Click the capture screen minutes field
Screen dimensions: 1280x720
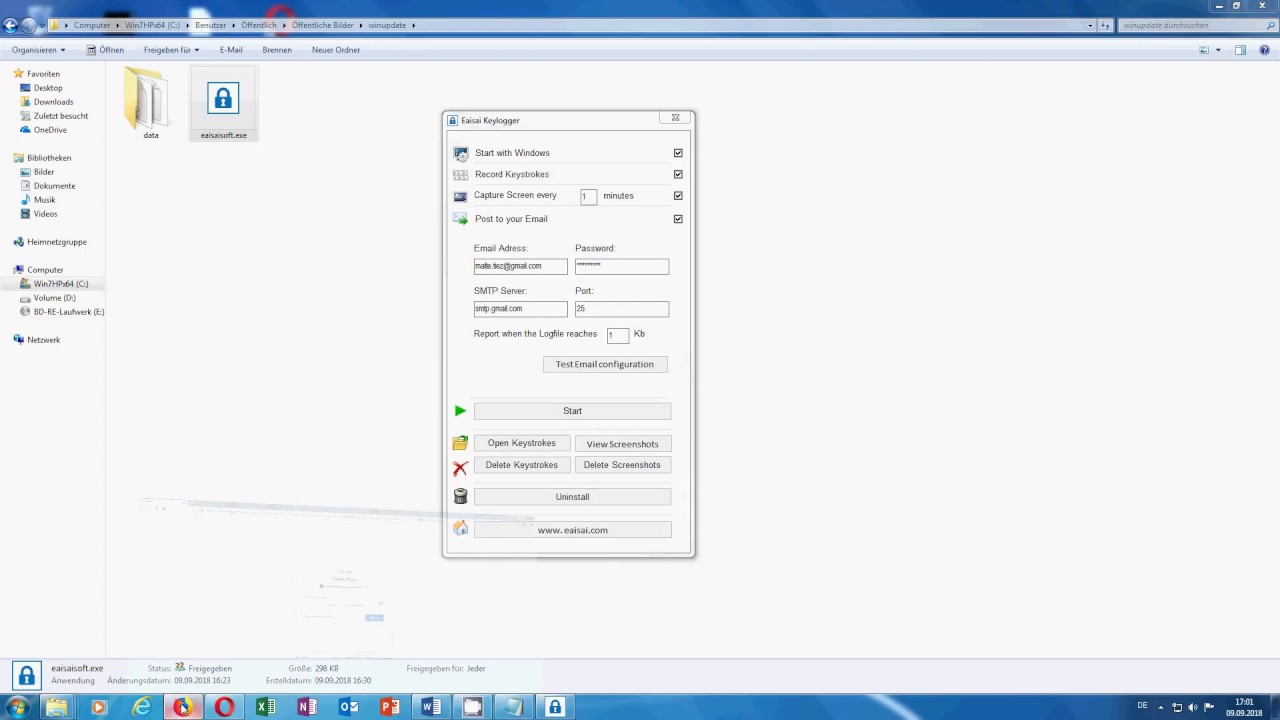[588, 197]
